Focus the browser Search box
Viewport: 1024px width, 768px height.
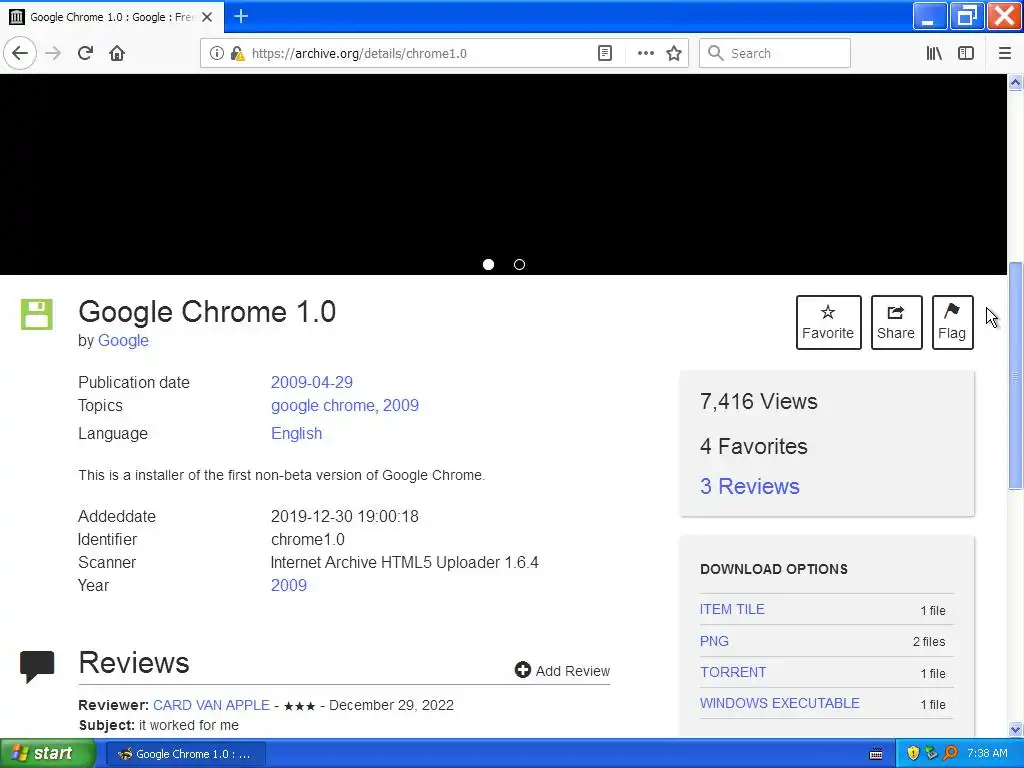(x=775, y=54)
